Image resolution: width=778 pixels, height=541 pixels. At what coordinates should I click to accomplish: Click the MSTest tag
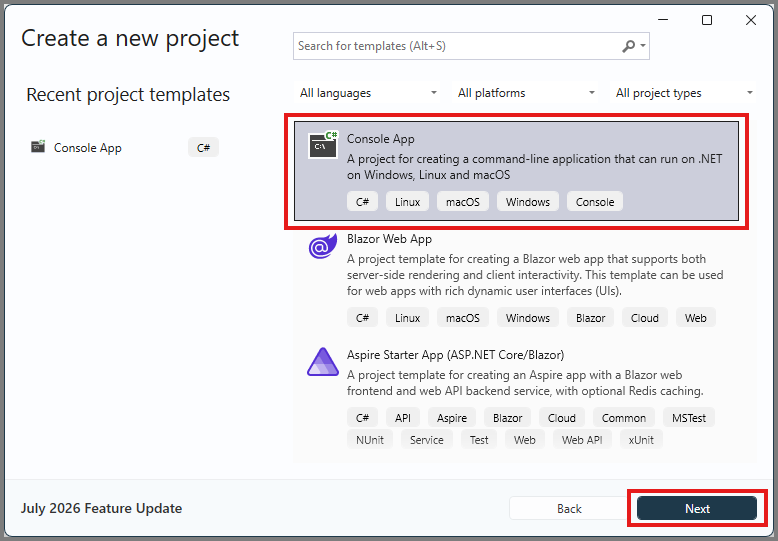(689, 418)
